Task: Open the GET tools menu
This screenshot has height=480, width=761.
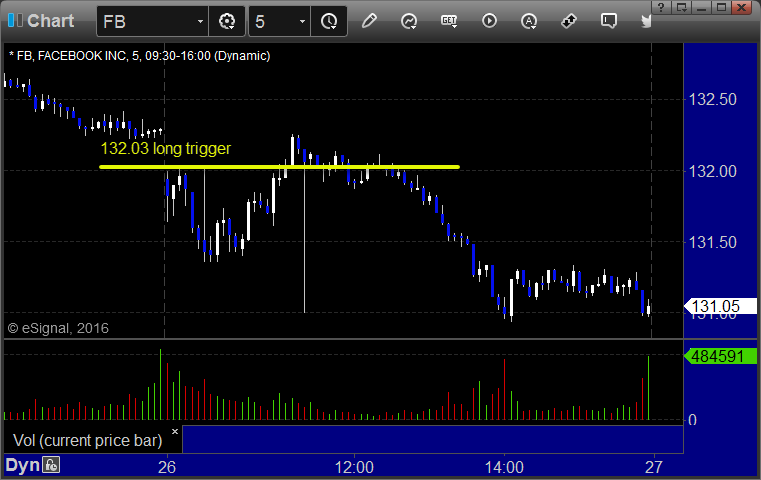Action: (x=449, y=21)
